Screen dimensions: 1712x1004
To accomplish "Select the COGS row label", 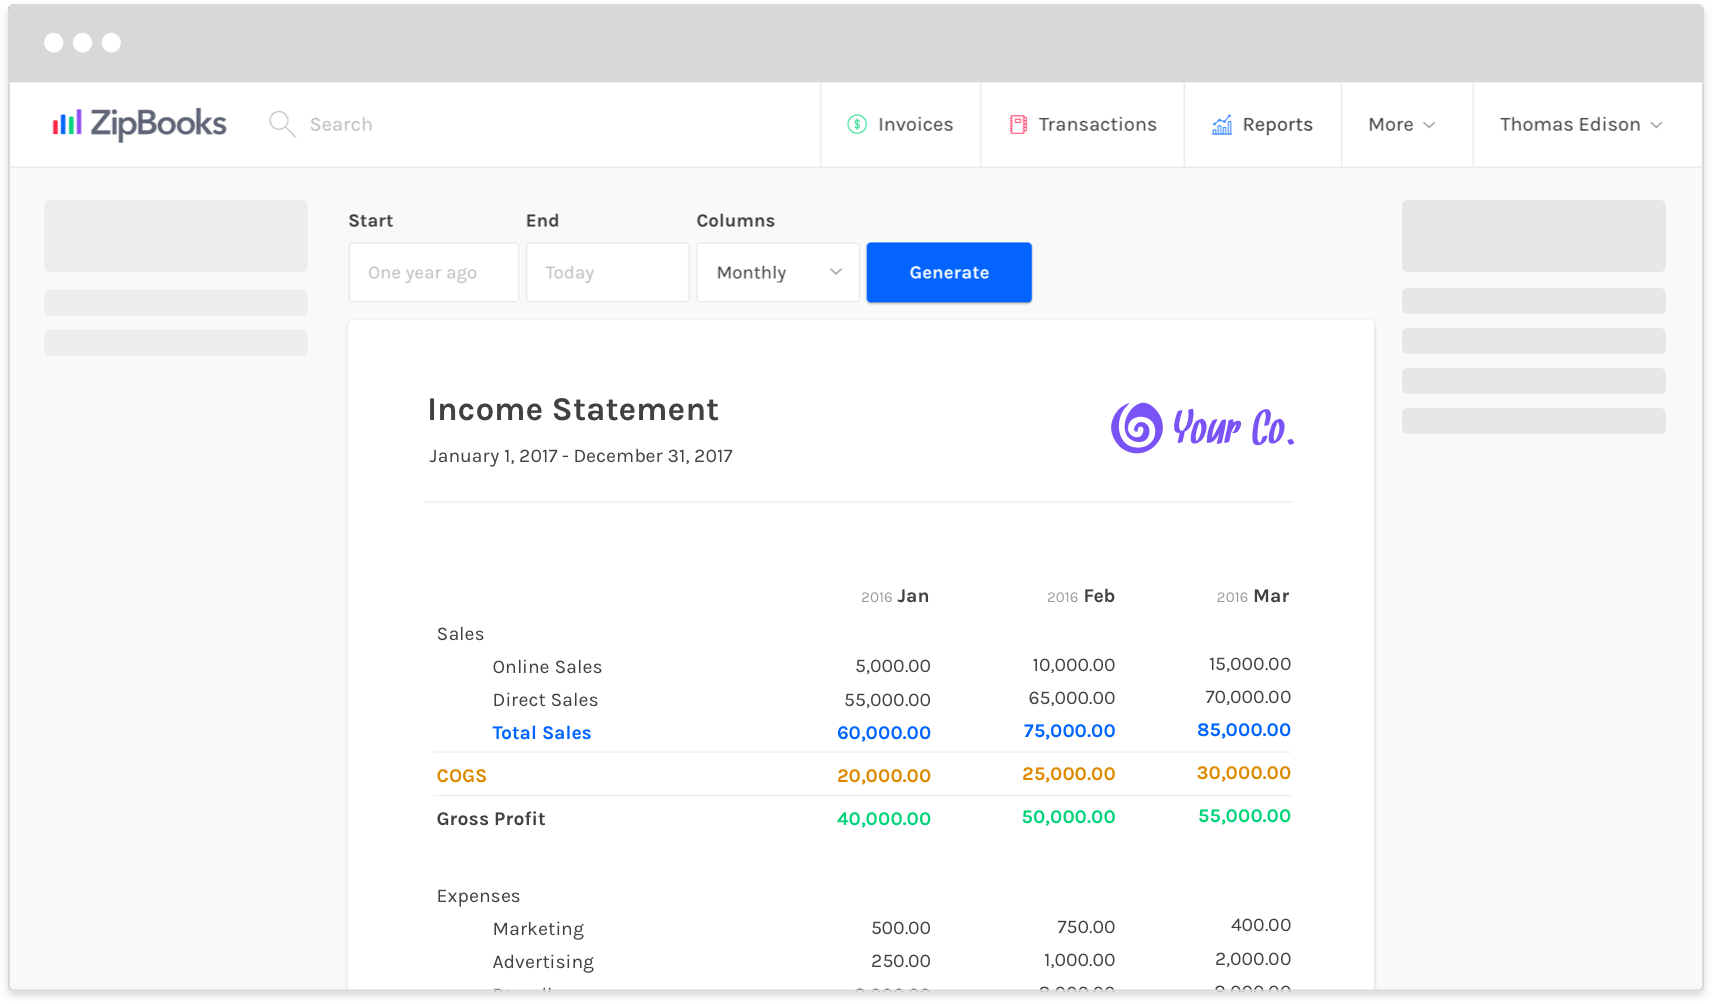I will coord(460,775).
